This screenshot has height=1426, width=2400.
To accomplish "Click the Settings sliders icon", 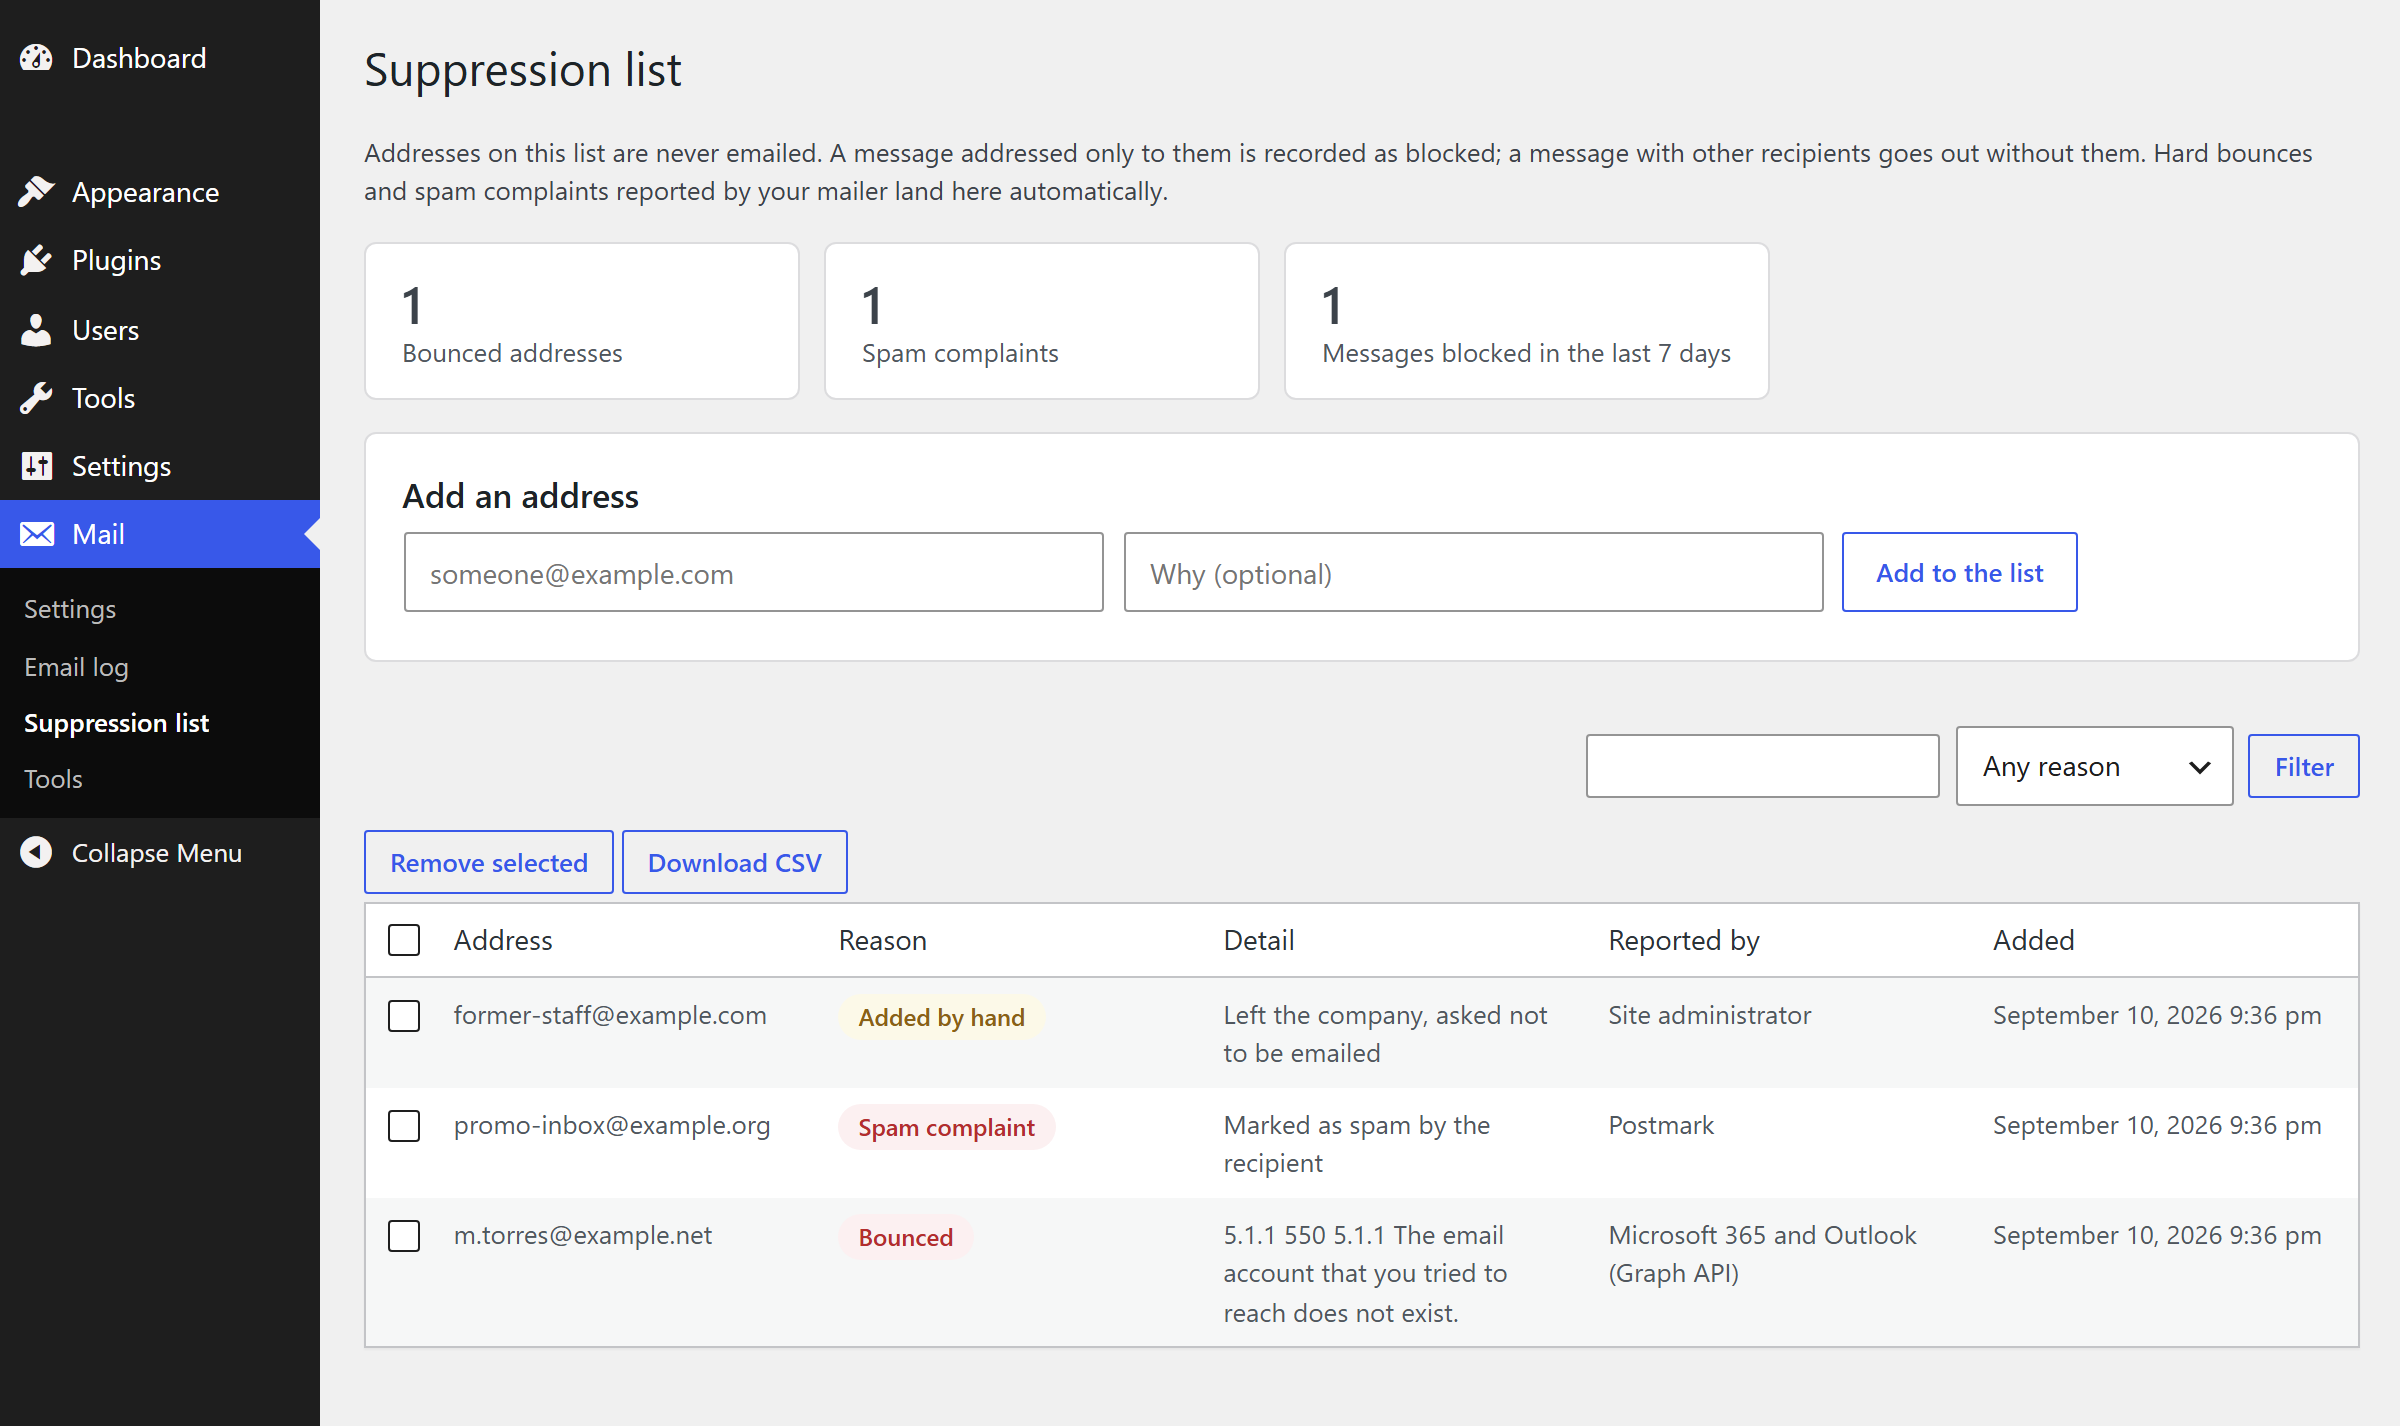I will point(36,466).
